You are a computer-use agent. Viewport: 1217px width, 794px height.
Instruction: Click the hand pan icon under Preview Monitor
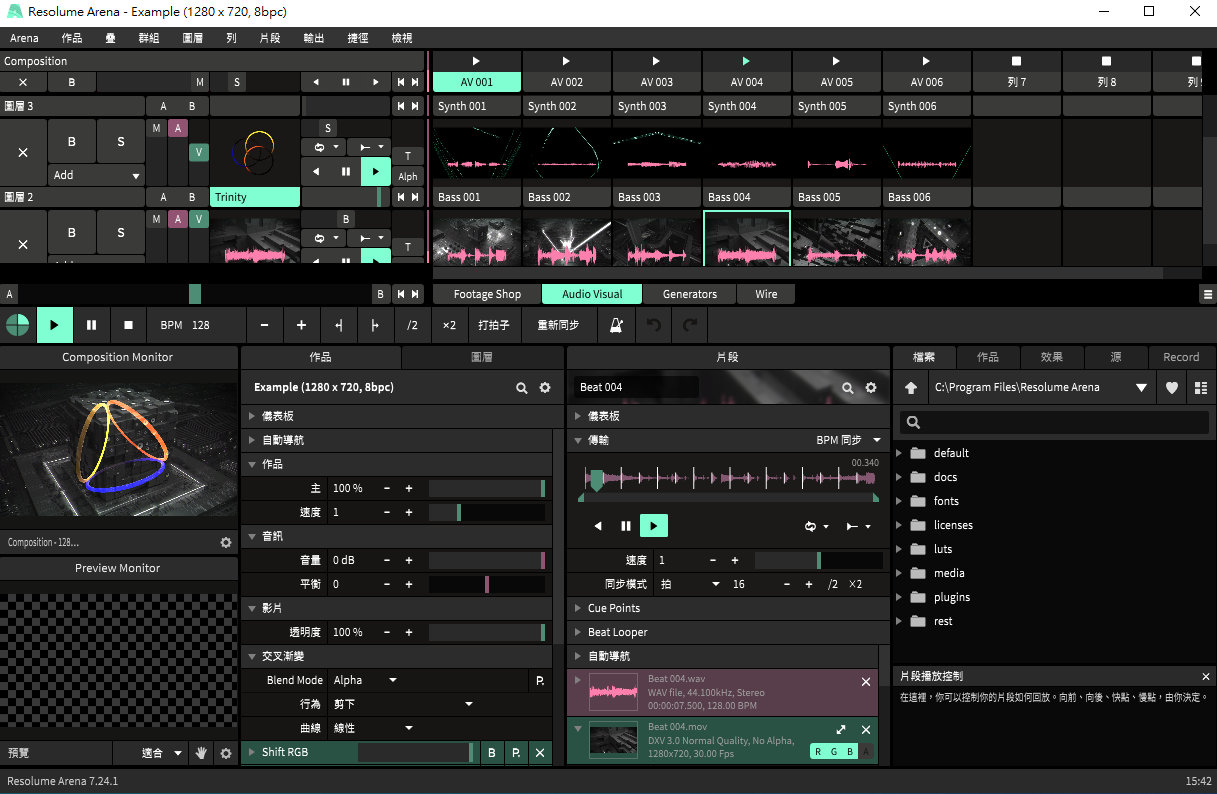201,753
